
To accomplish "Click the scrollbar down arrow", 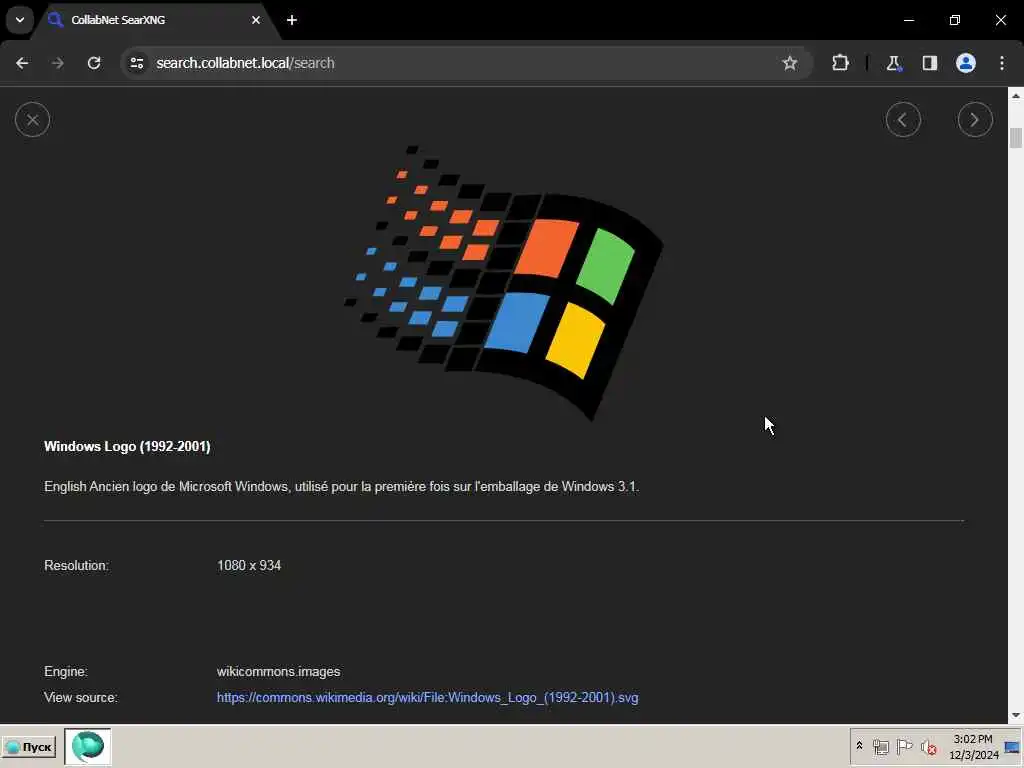I will [x=1016, y=715].
